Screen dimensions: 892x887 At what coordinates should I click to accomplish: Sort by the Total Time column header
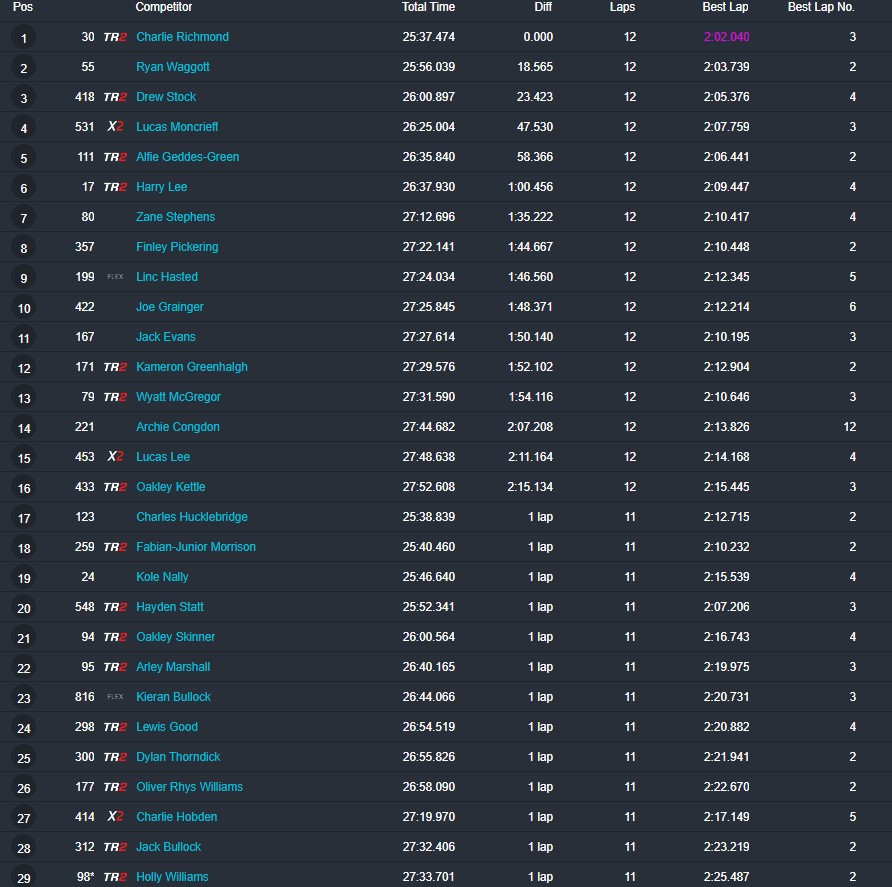coord(428,7)
